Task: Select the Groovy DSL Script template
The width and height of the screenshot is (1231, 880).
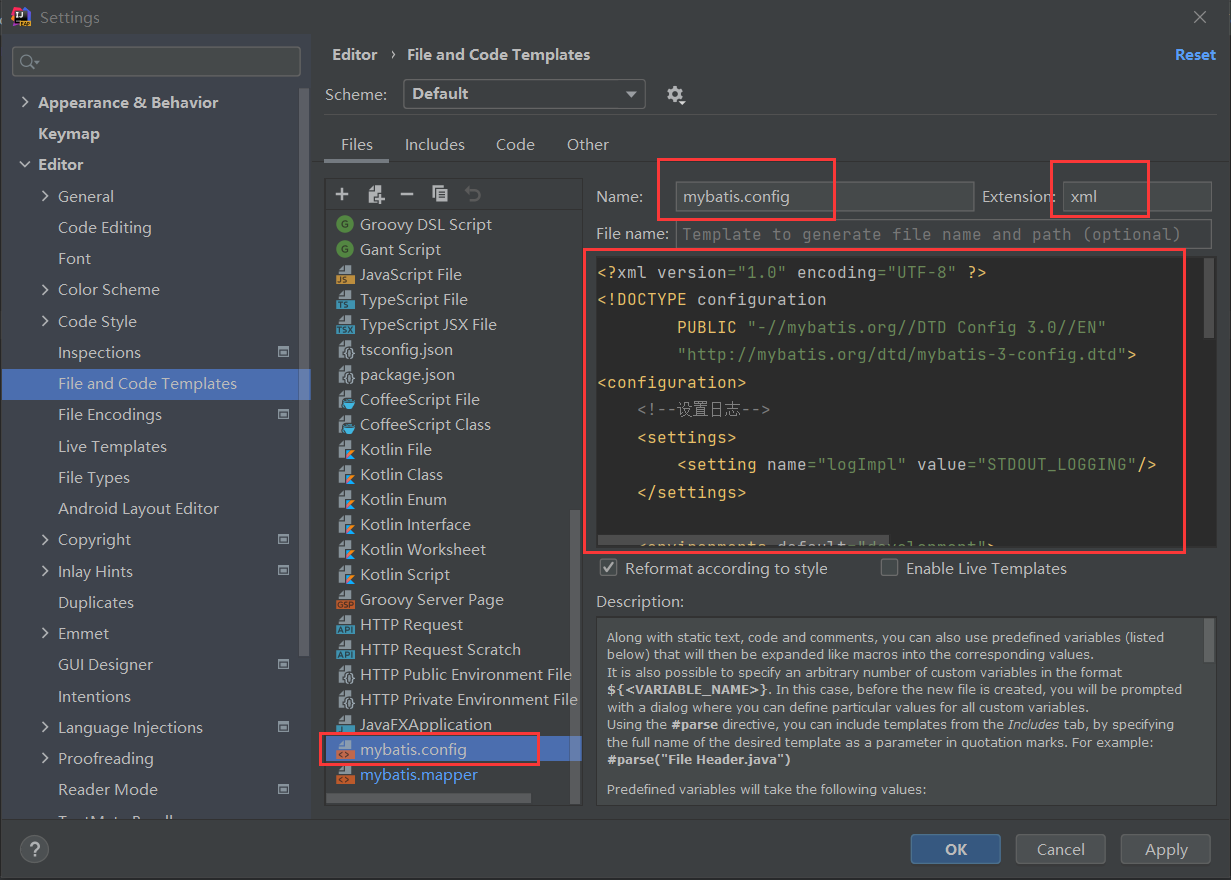Action: (x=425, y=225)
